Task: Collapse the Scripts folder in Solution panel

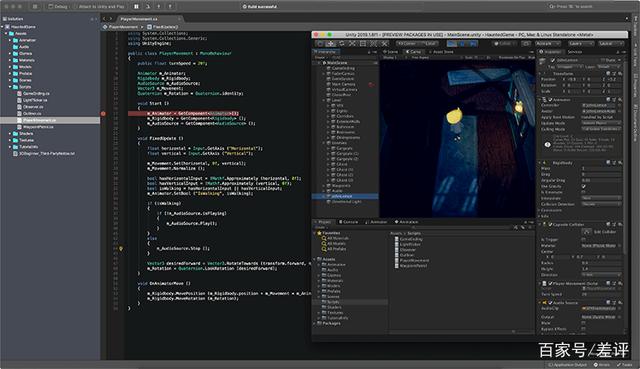Action: point(10,87)
